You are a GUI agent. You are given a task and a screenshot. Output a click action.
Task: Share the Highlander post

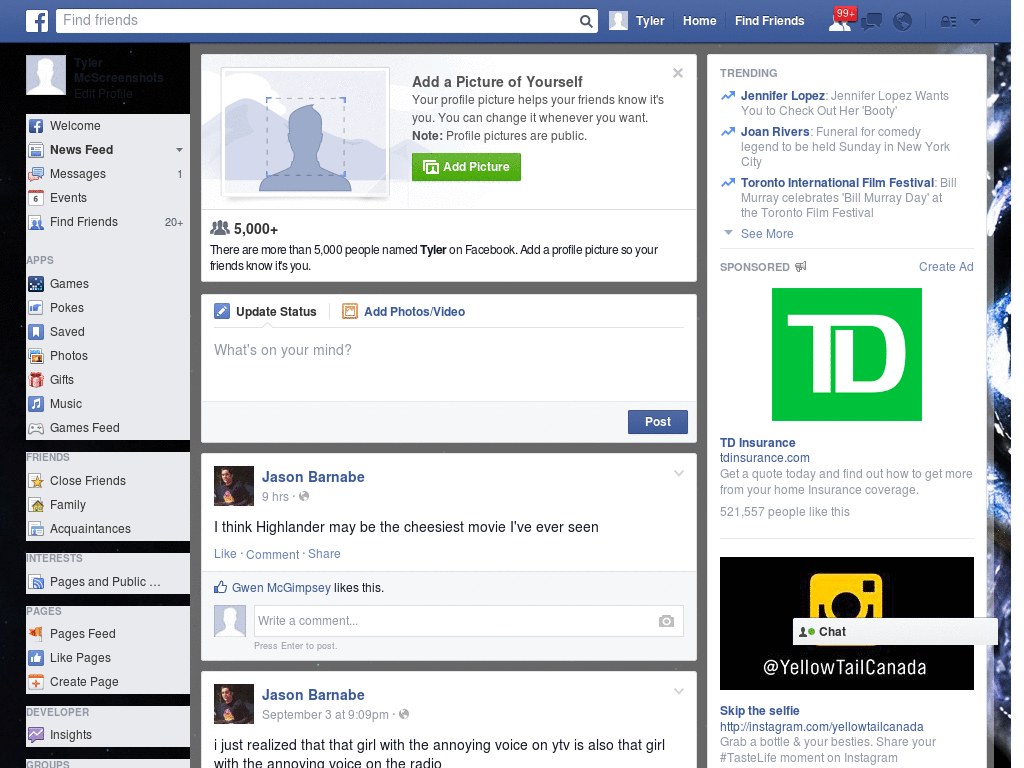pos(324,554)
